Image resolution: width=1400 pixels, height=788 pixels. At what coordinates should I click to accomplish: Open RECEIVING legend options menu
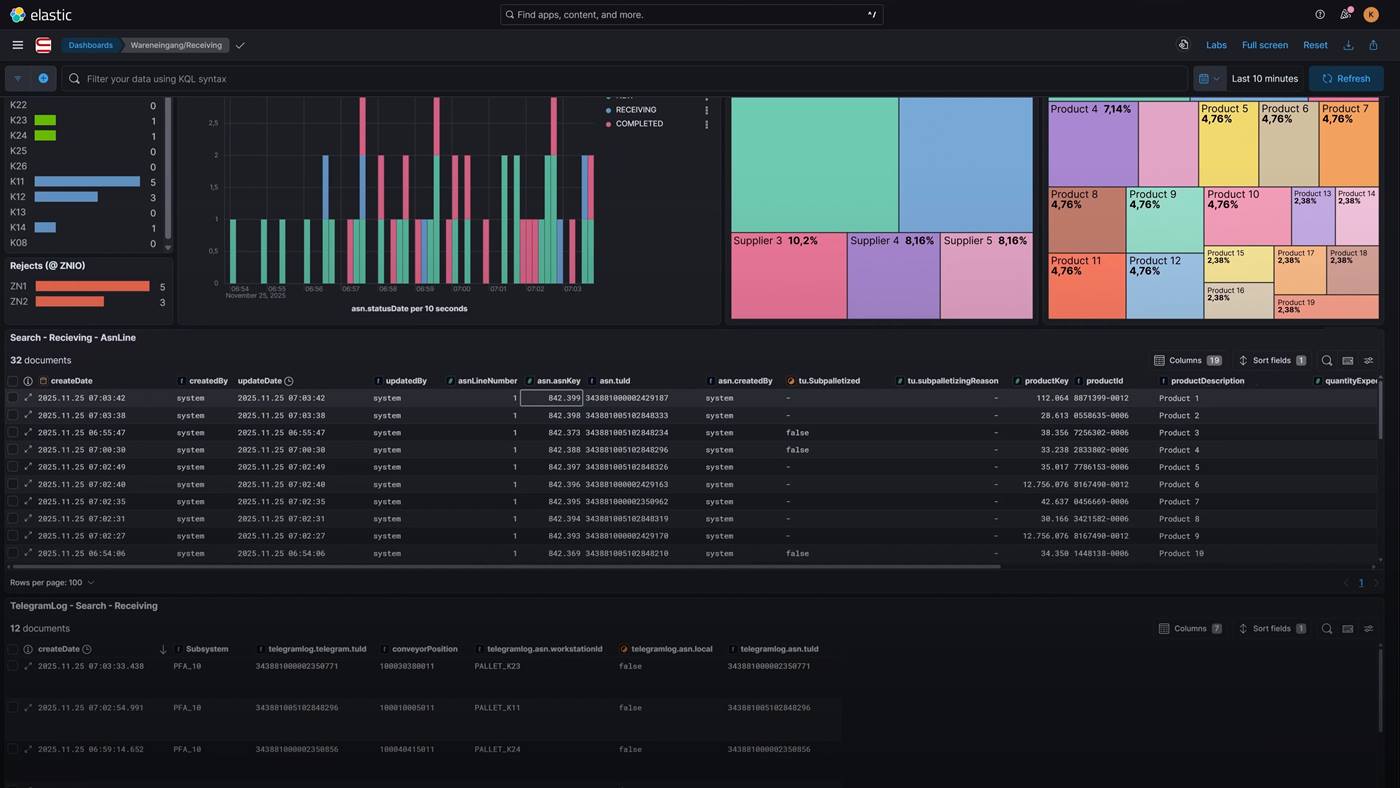point(707,109)
